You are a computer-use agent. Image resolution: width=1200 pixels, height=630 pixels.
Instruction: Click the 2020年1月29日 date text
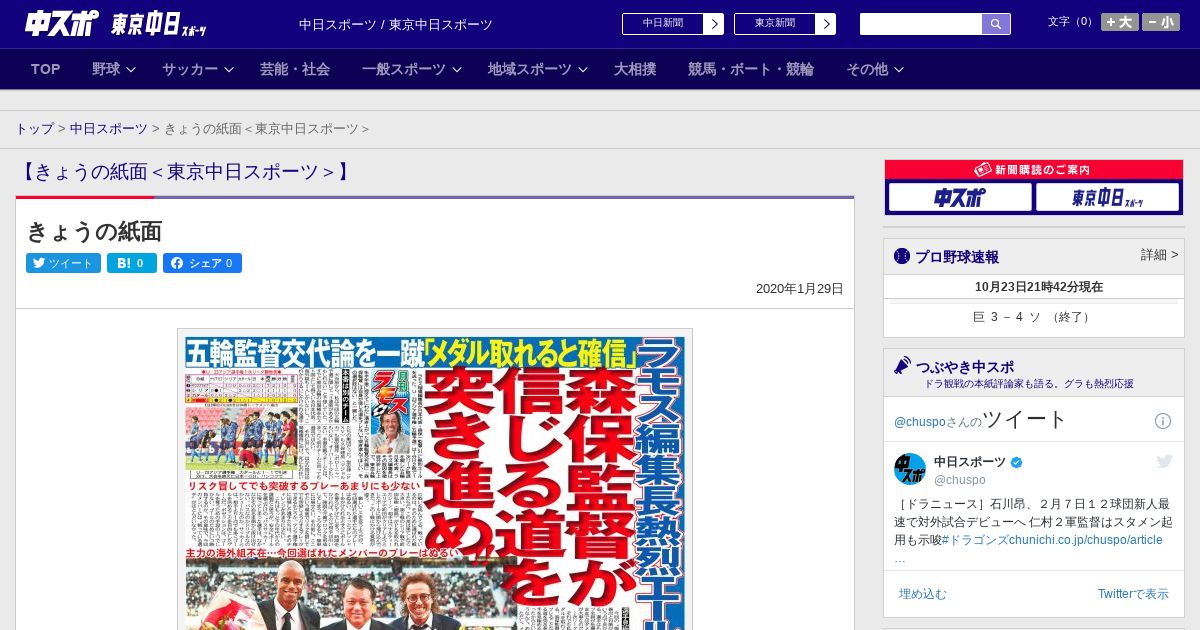pyautogui.click(x=800, y=289)
